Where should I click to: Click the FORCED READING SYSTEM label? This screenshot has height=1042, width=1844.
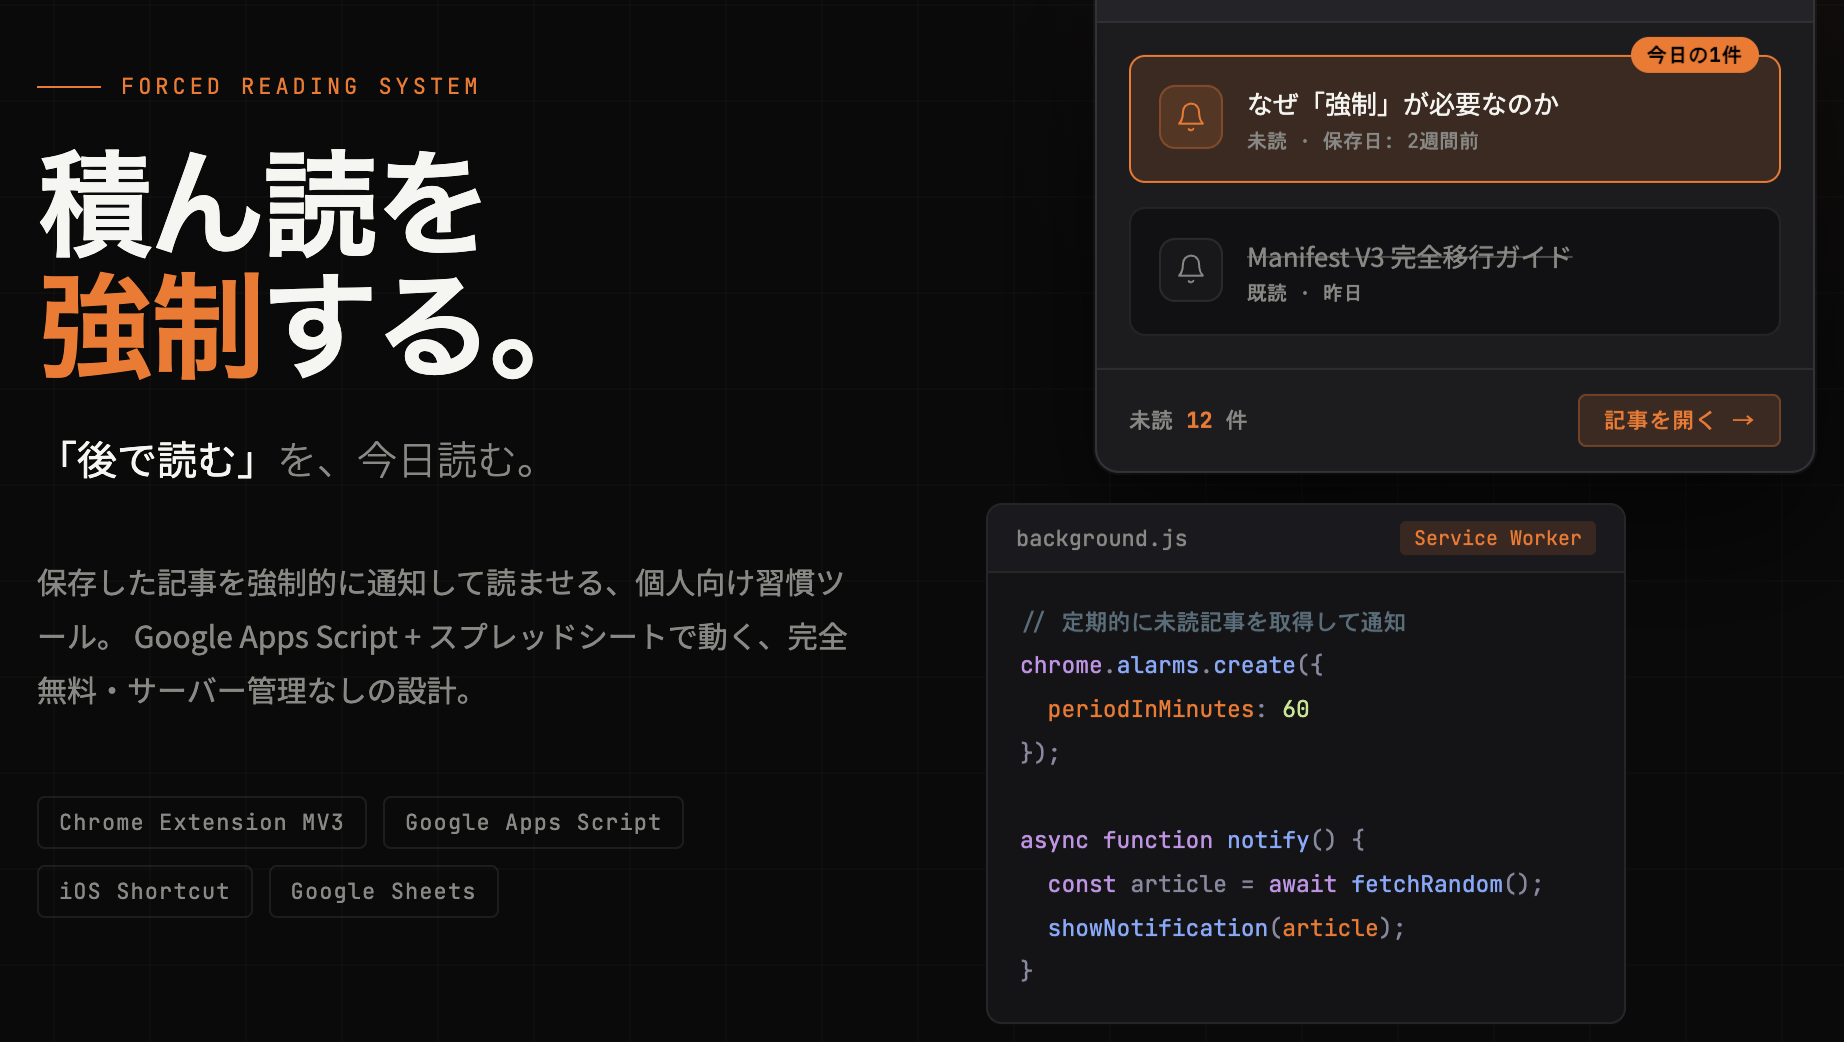point(300,87)
